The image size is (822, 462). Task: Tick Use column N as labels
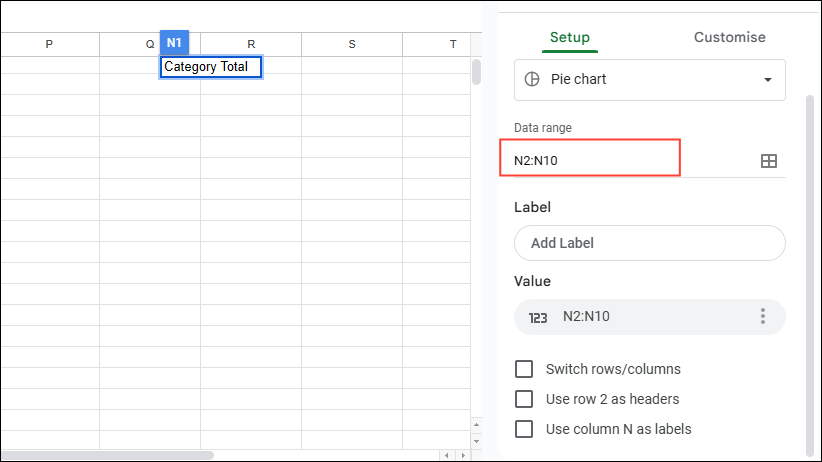tap(524, 429)
